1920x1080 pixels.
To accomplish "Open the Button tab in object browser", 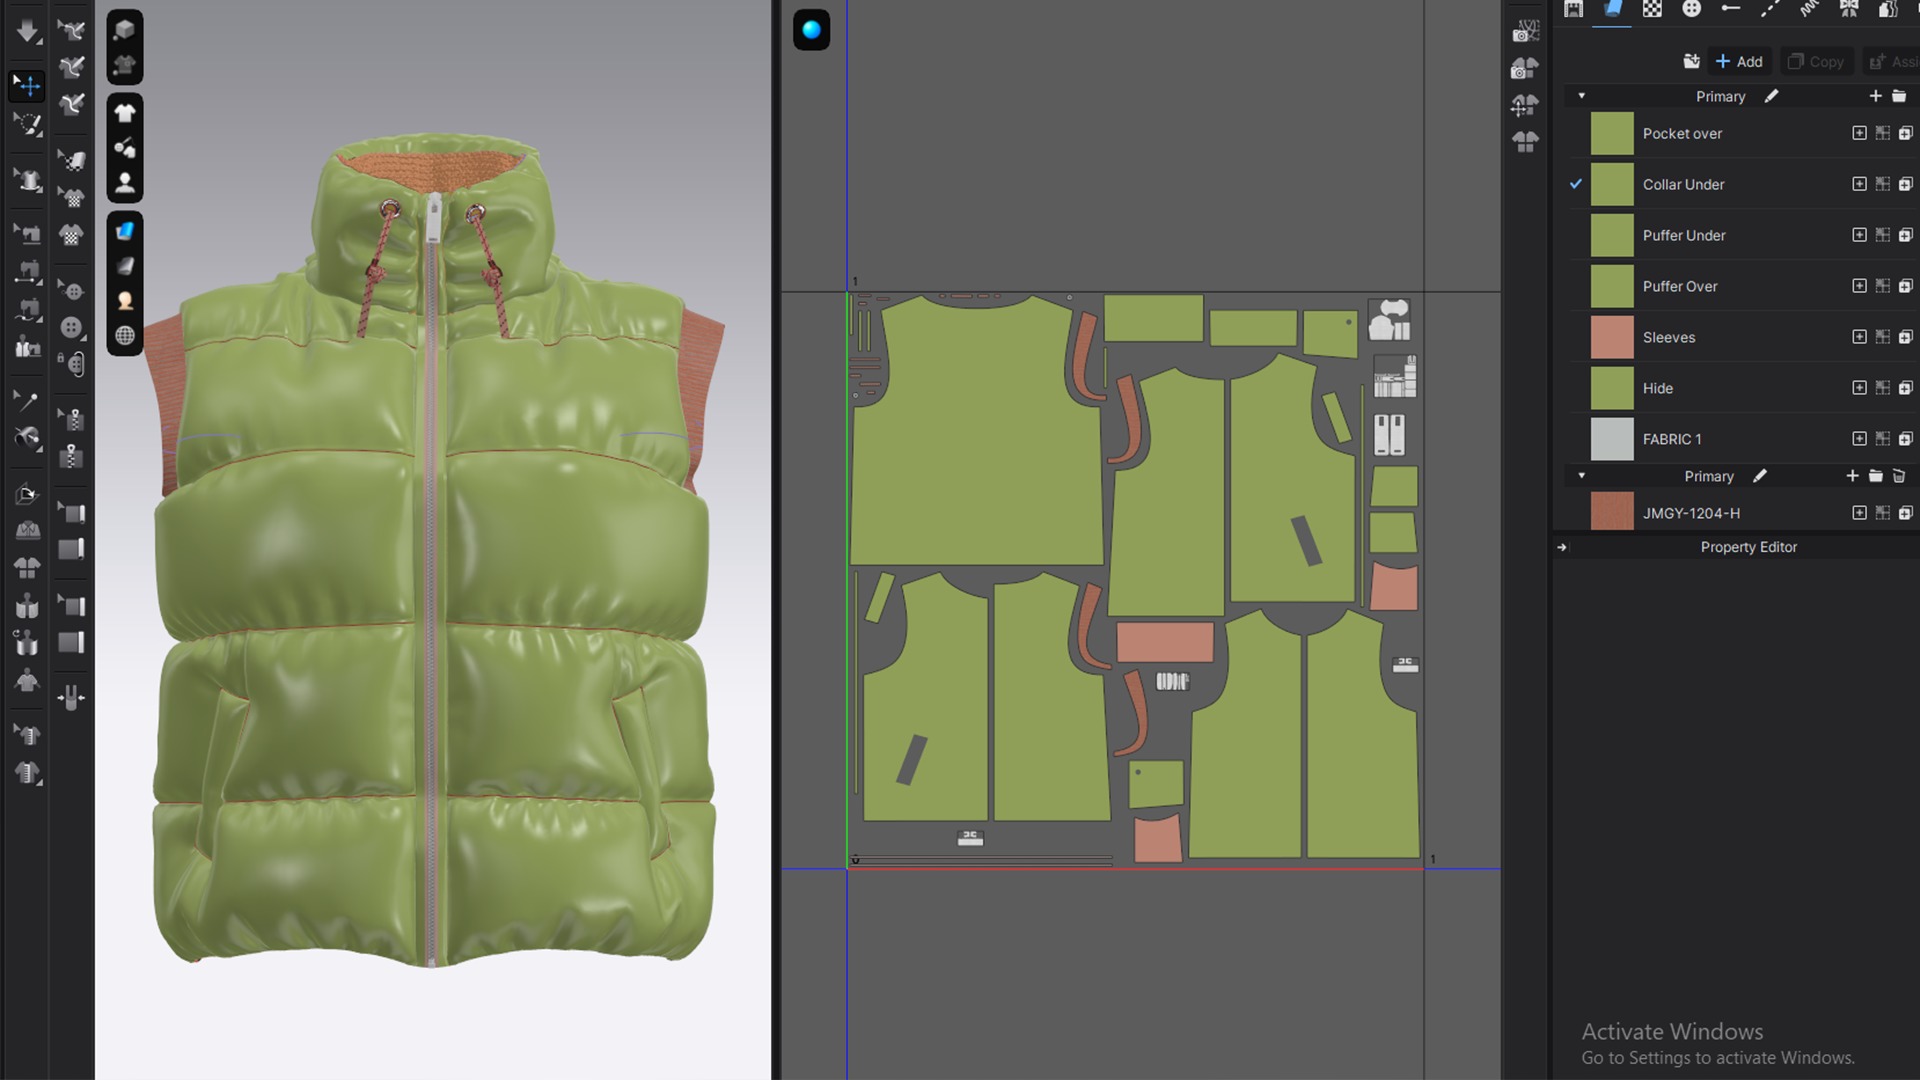I will (x=1691, y=9).
